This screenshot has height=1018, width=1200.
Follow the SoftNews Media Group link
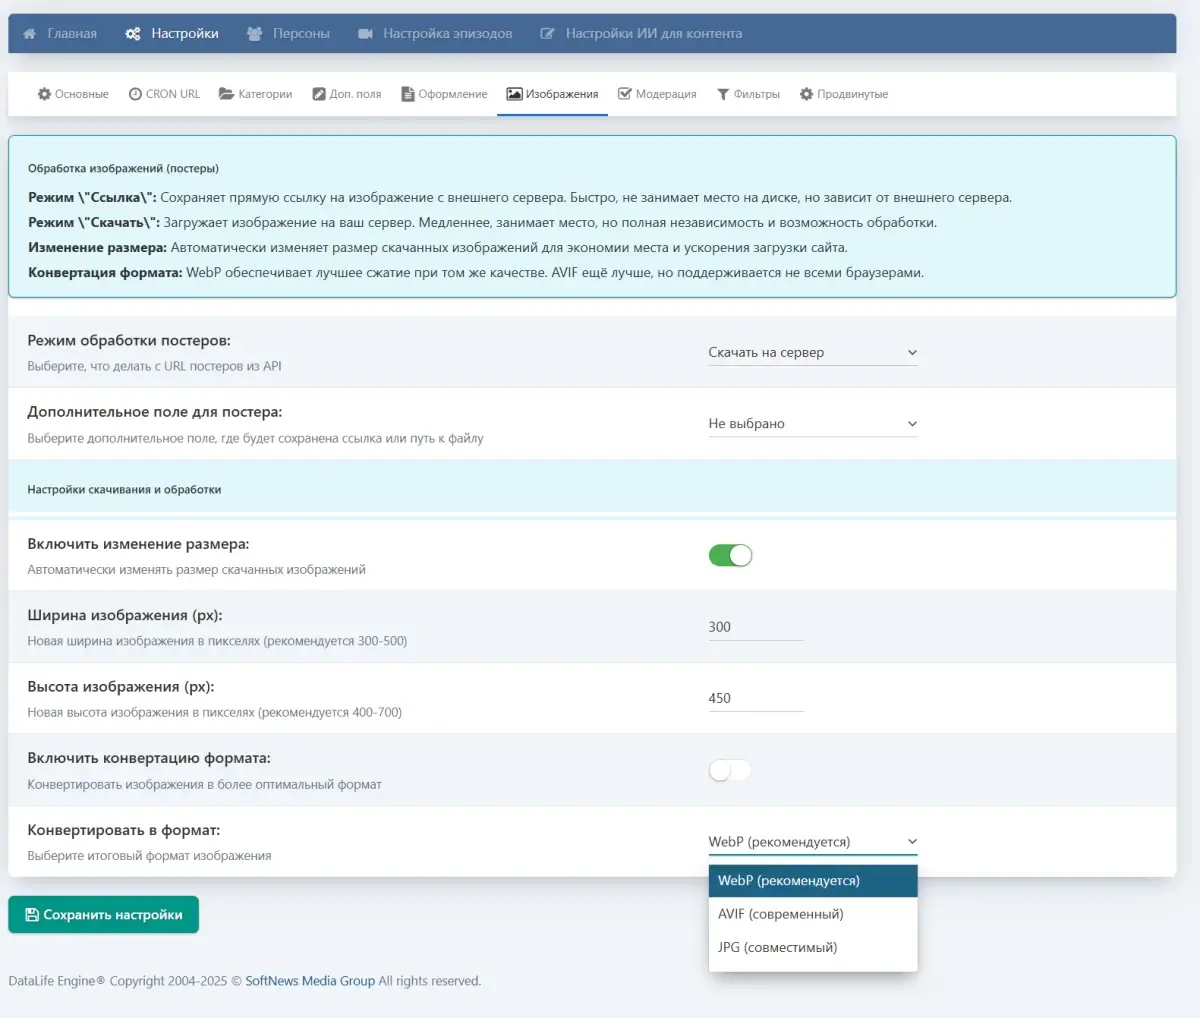pyautogui.click(x=310, y=981)
